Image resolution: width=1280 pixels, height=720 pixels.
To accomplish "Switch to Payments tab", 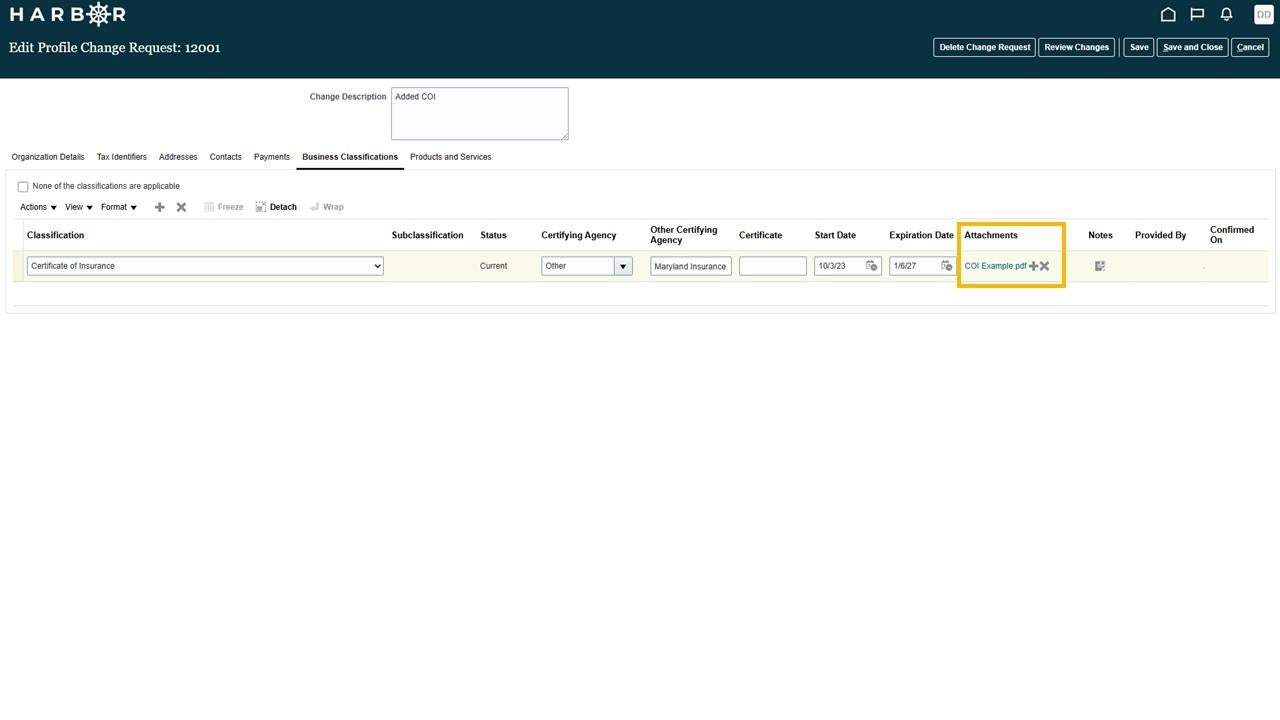I will coord(272,157).
